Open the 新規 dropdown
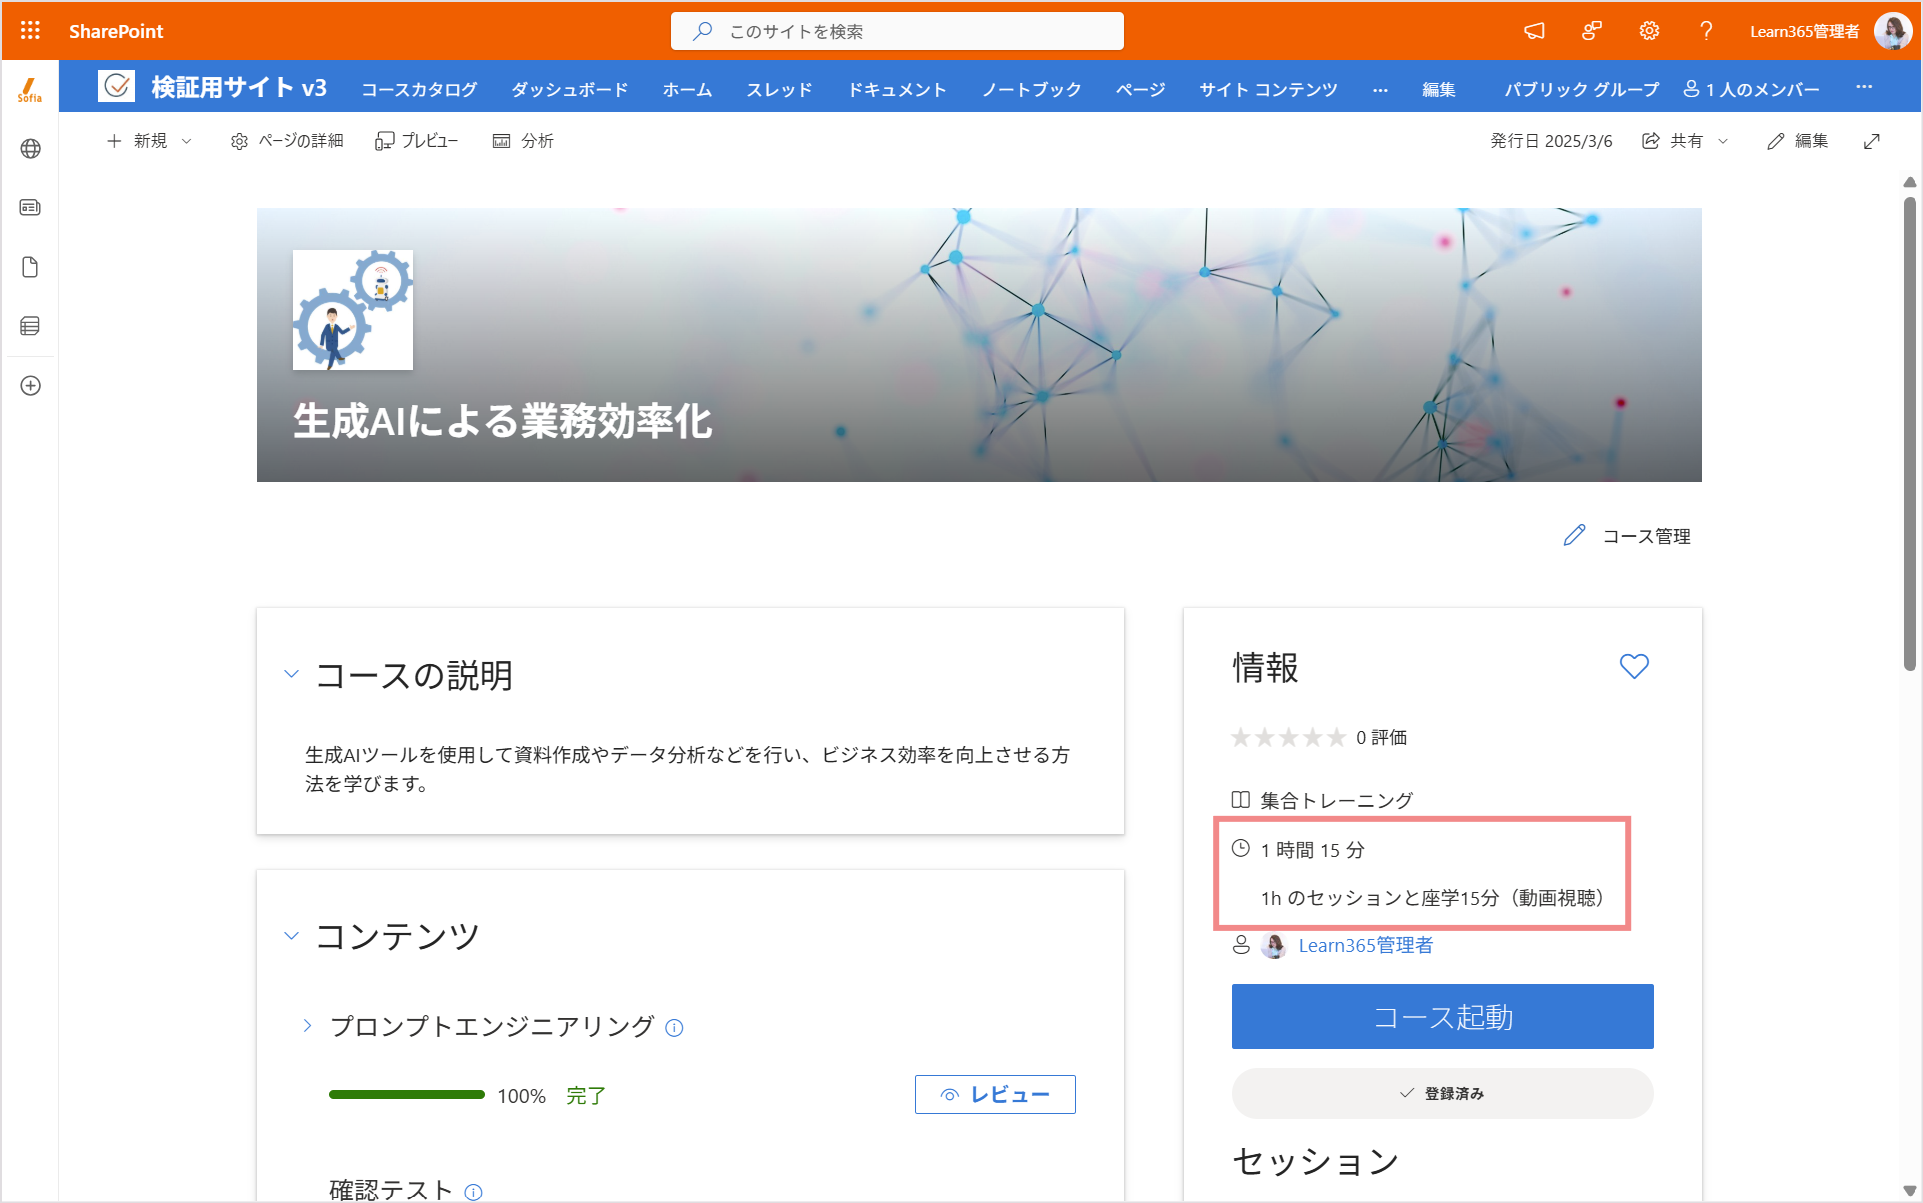Image resolution: width=1923 pixels, height=1203 pixels. [x=150, y=141]
